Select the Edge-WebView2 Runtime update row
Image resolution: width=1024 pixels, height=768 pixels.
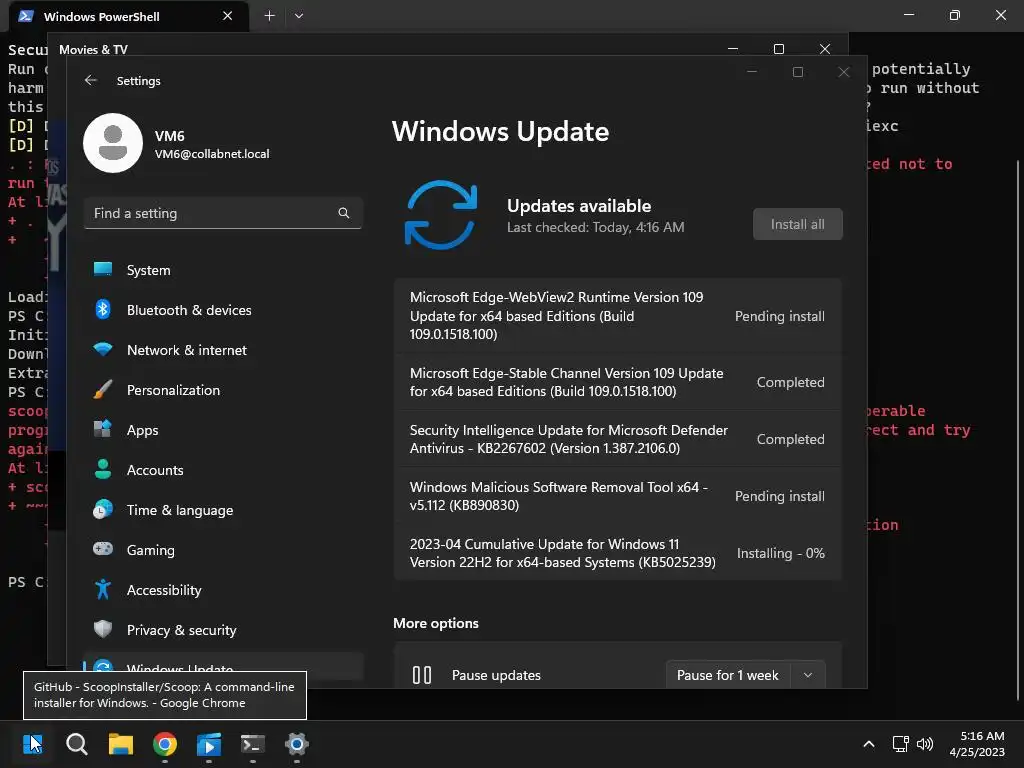(617, 315)
